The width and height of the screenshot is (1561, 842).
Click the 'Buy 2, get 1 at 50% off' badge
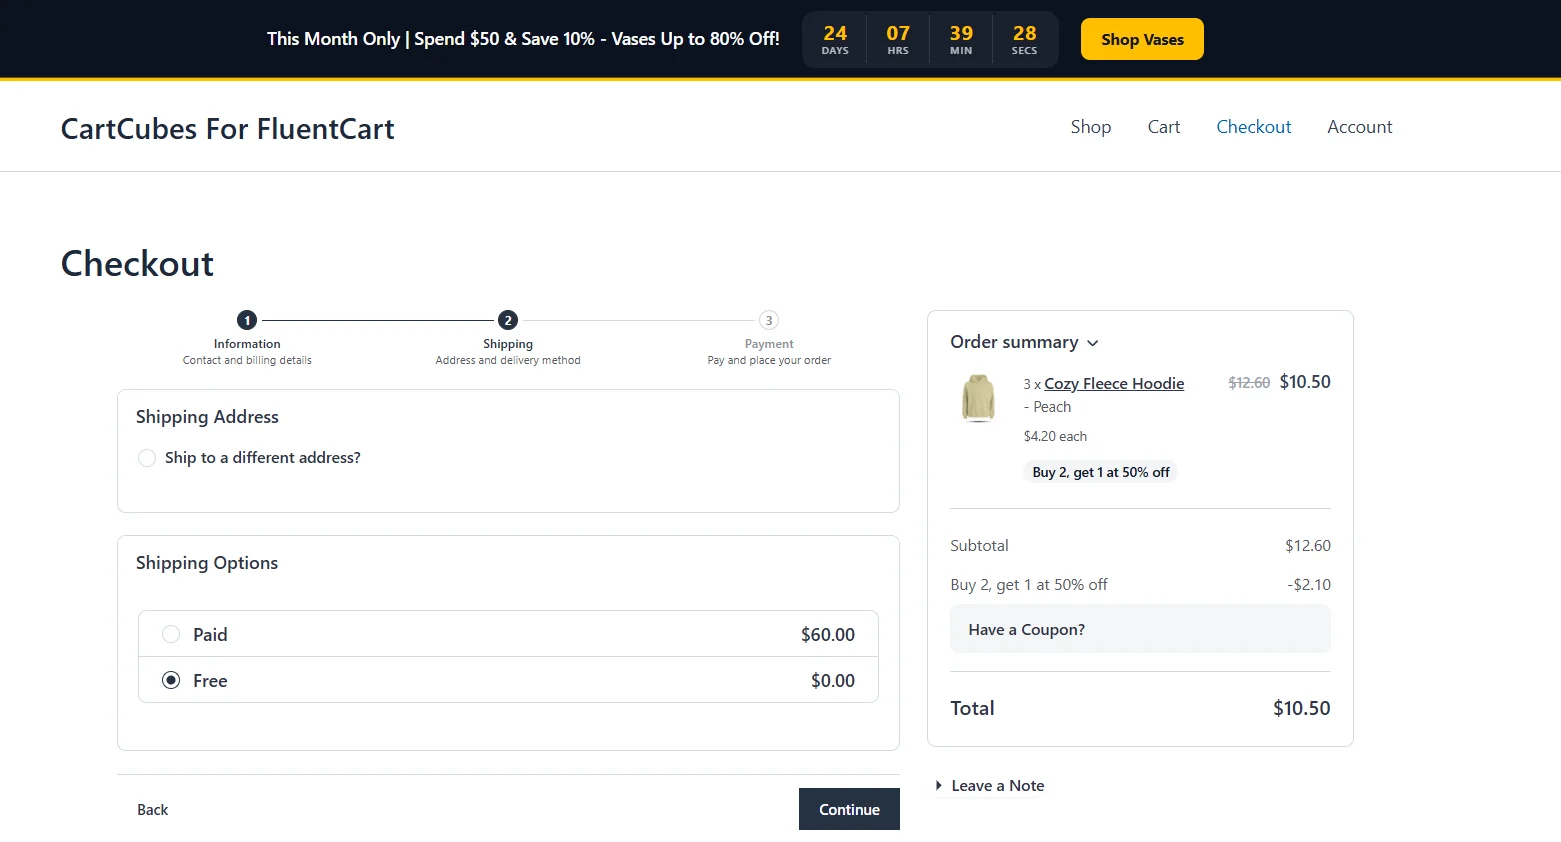[x=1101, y=472]
